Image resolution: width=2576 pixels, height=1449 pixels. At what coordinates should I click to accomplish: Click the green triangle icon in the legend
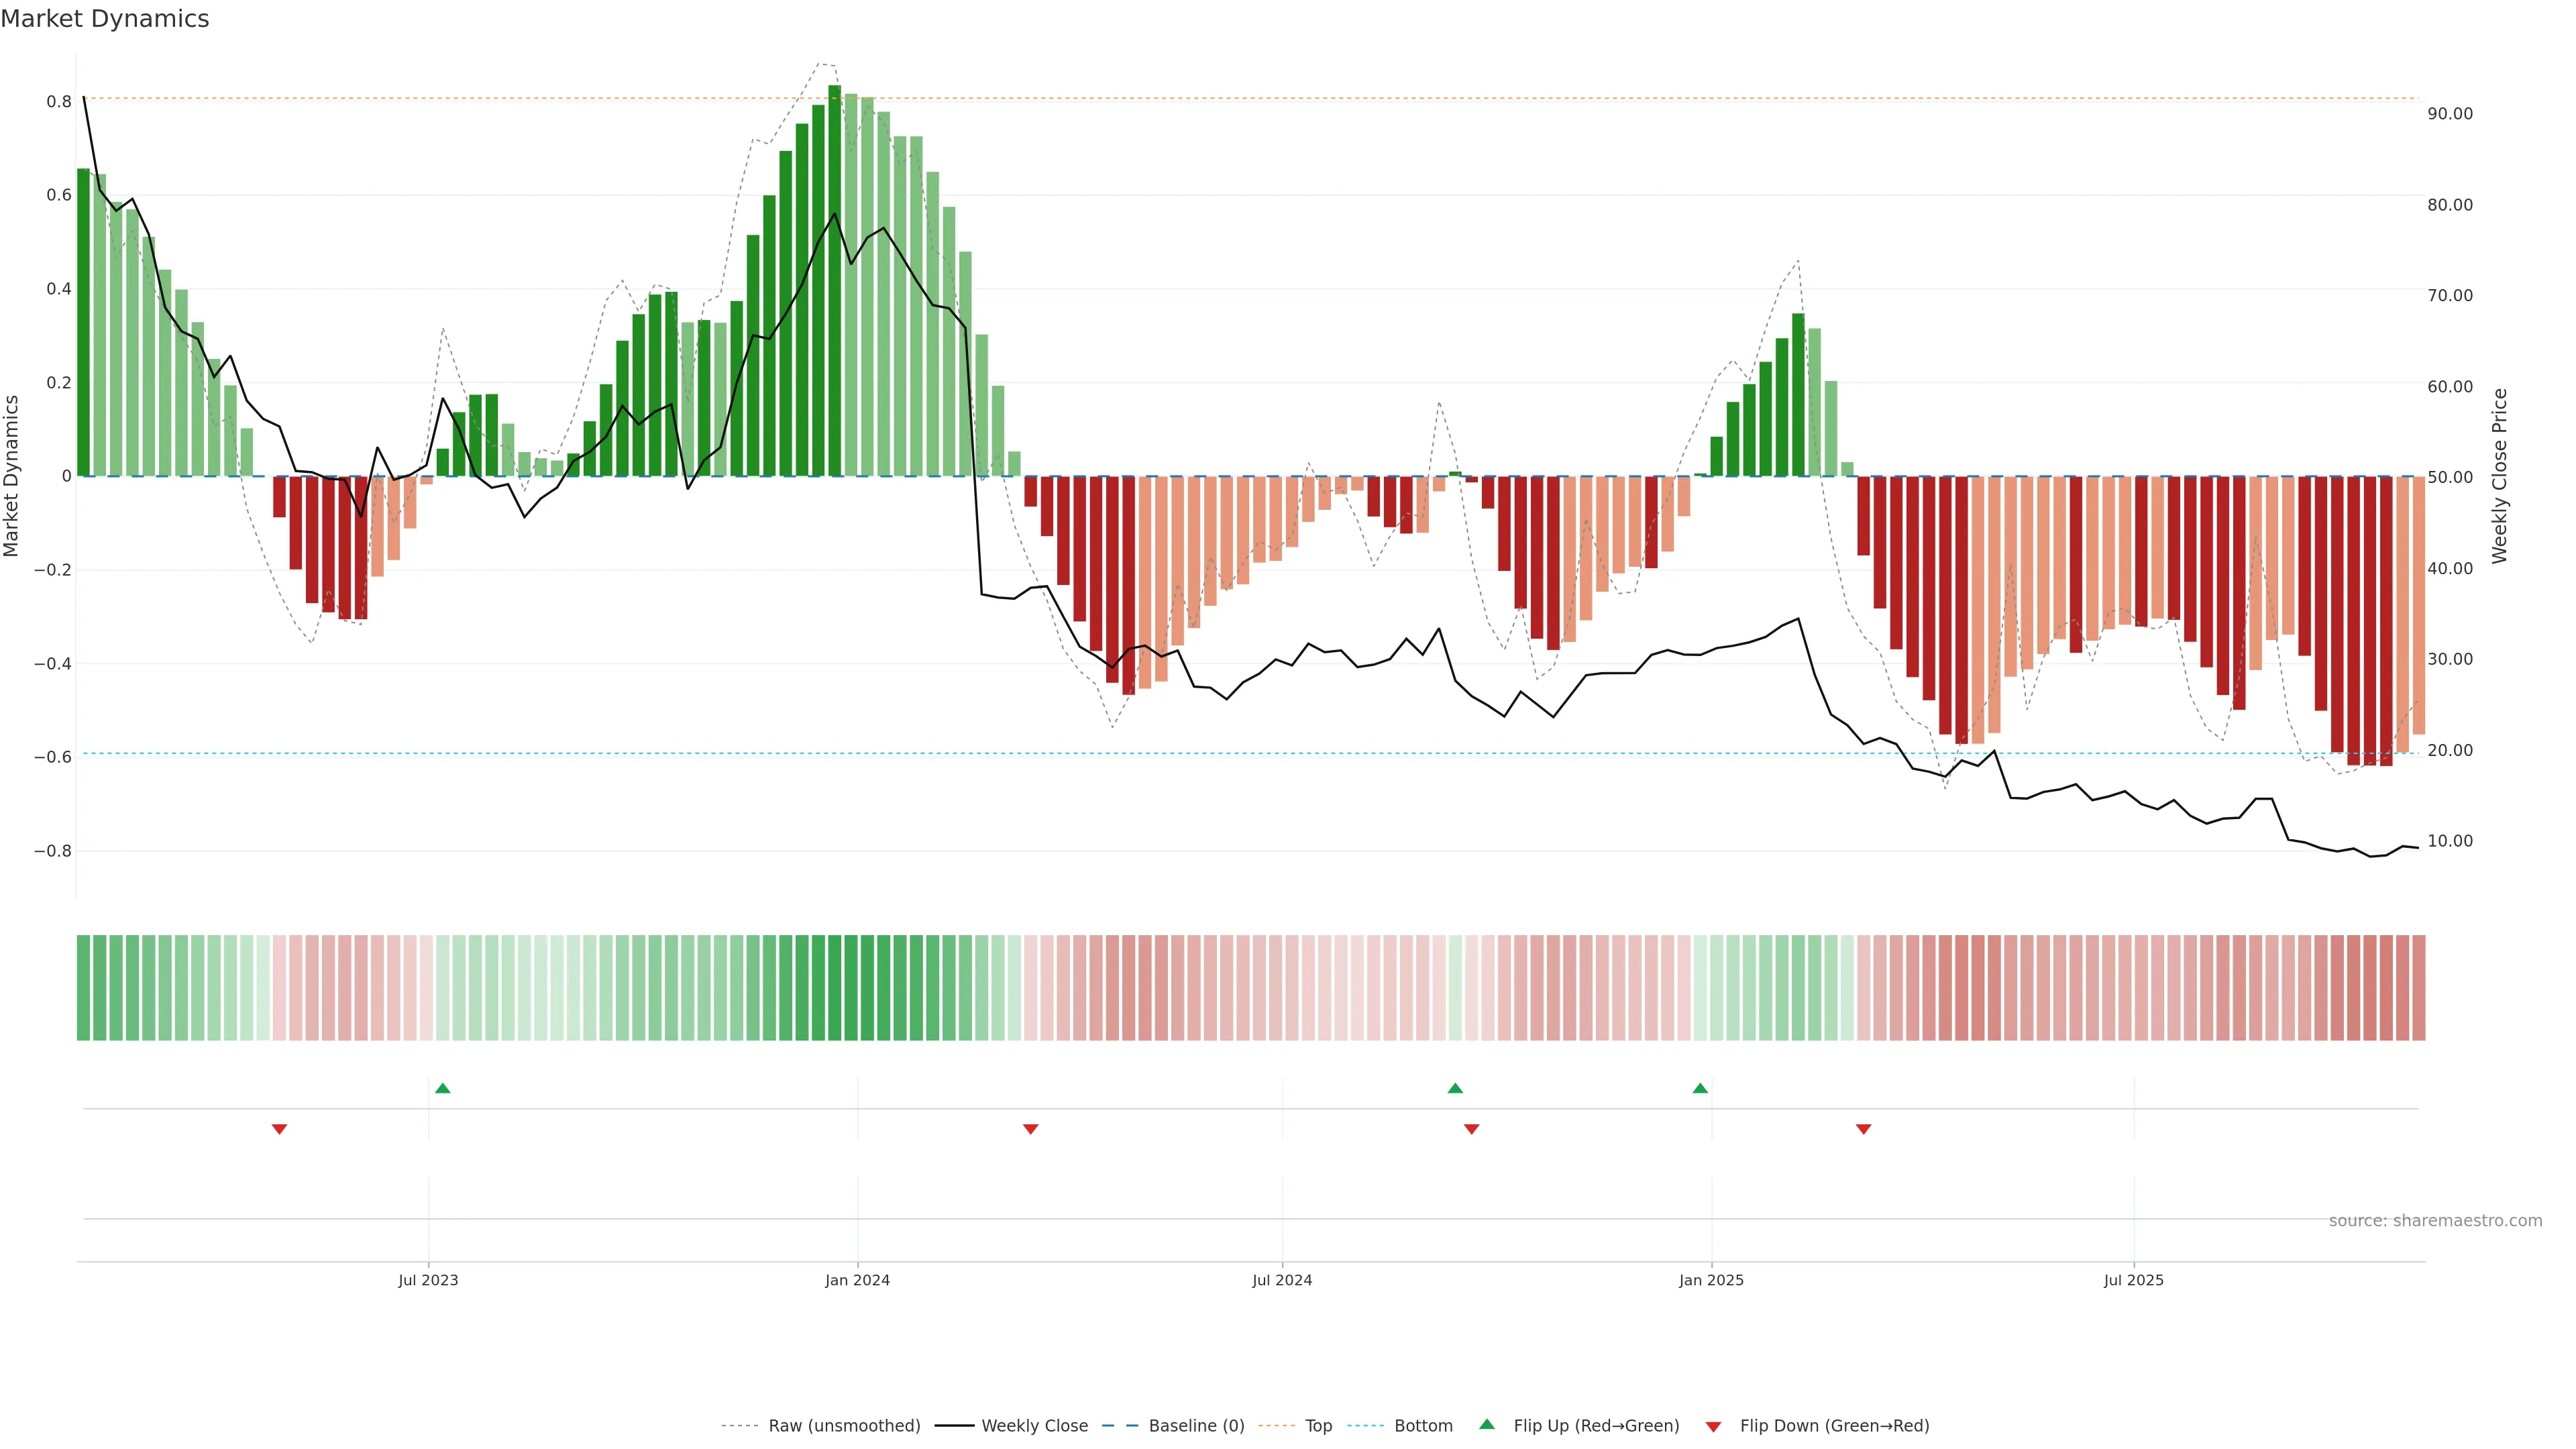click(x=1487, y=1424)
